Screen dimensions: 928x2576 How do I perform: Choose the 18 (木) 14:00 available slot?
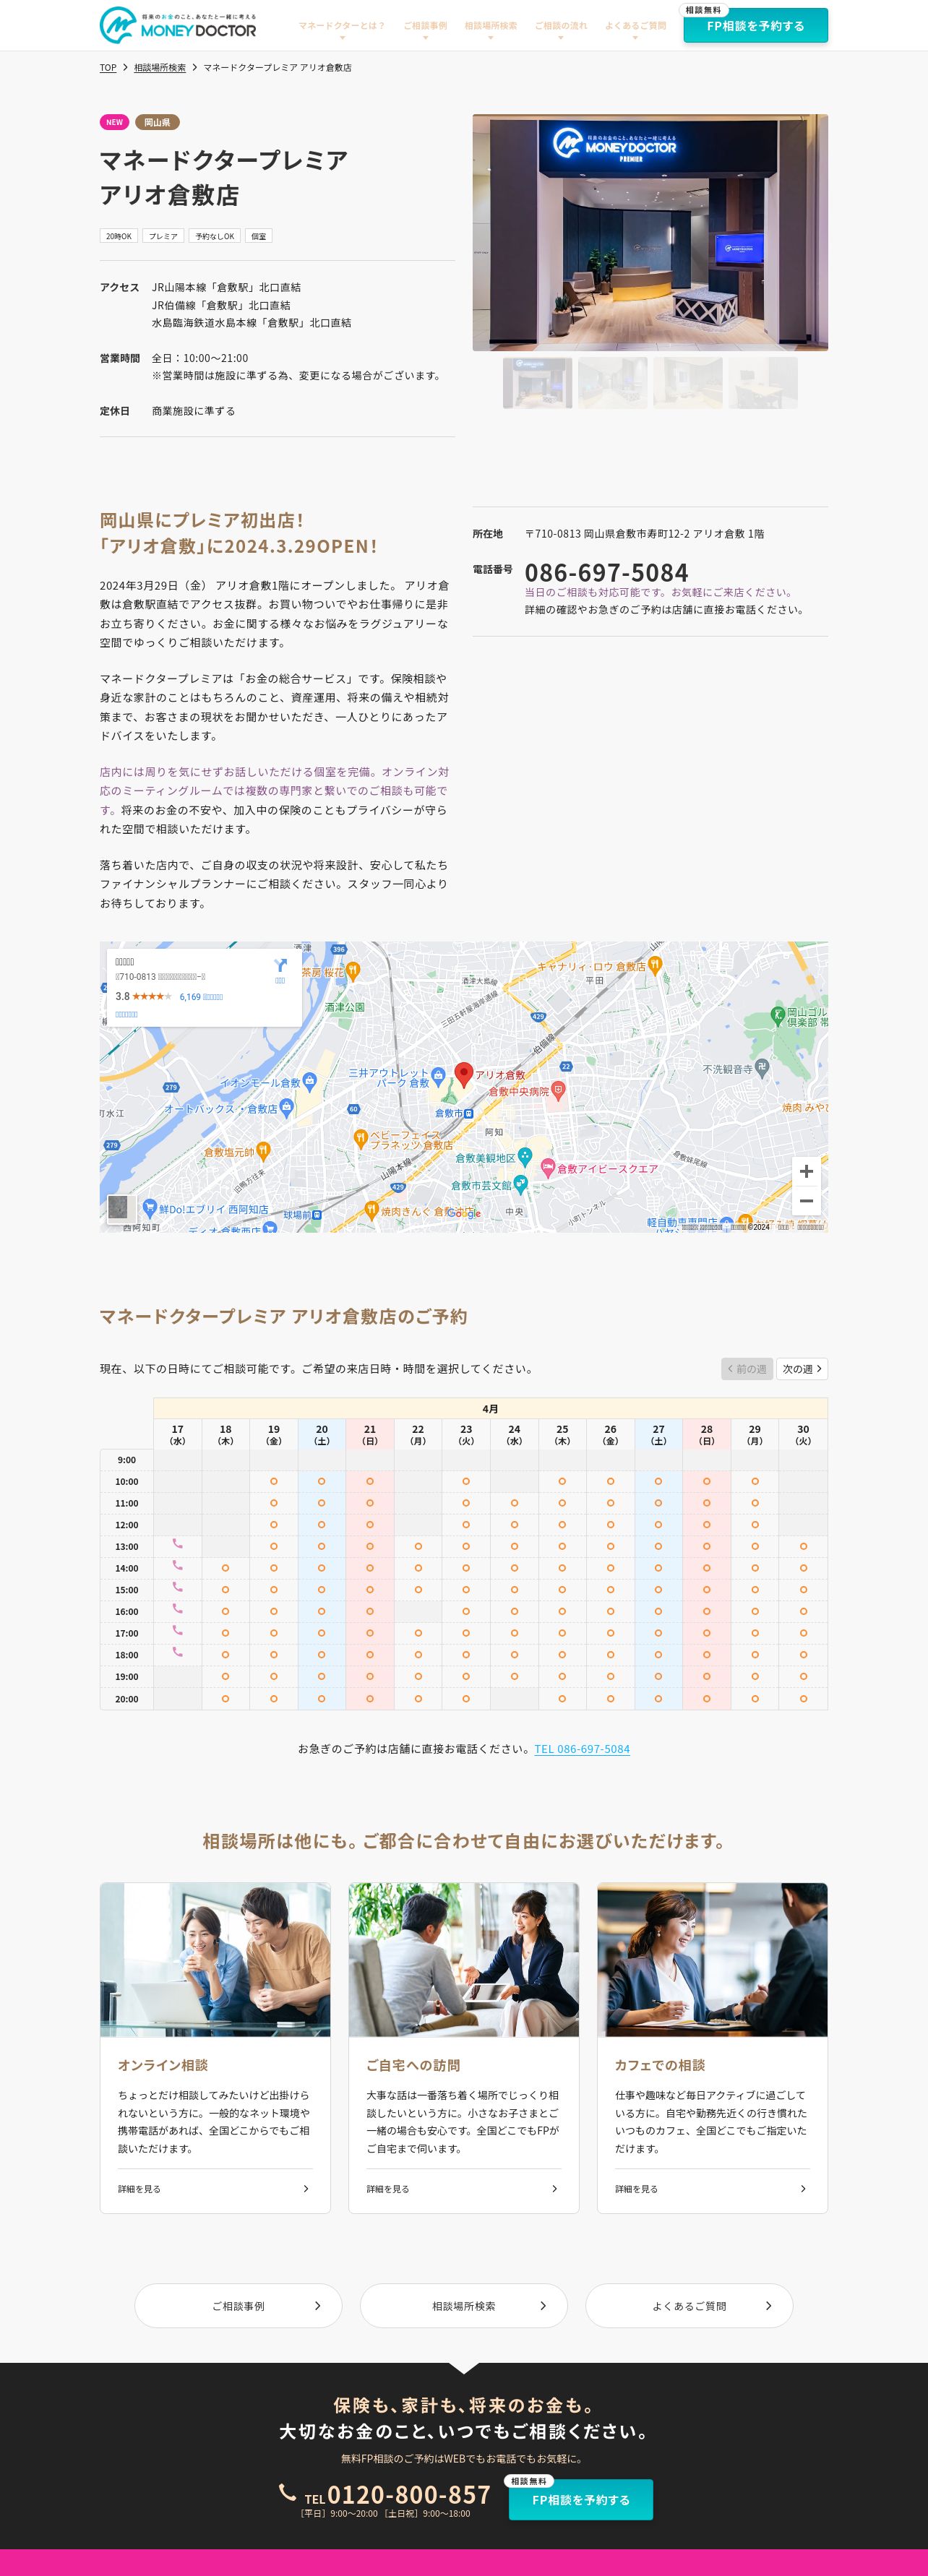[225, 1568]
